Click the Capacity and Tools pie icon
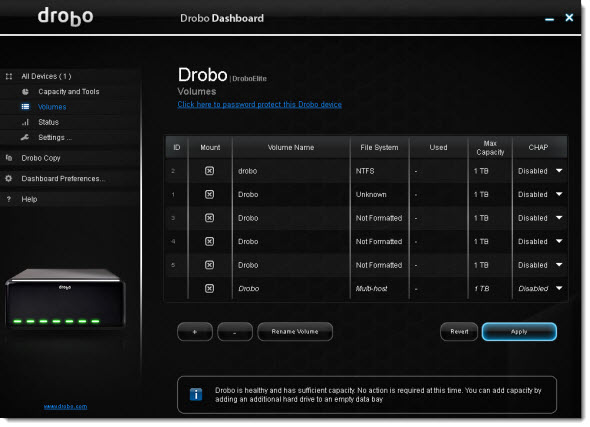This screenshot has height=427, width=590. coord(25,91)
